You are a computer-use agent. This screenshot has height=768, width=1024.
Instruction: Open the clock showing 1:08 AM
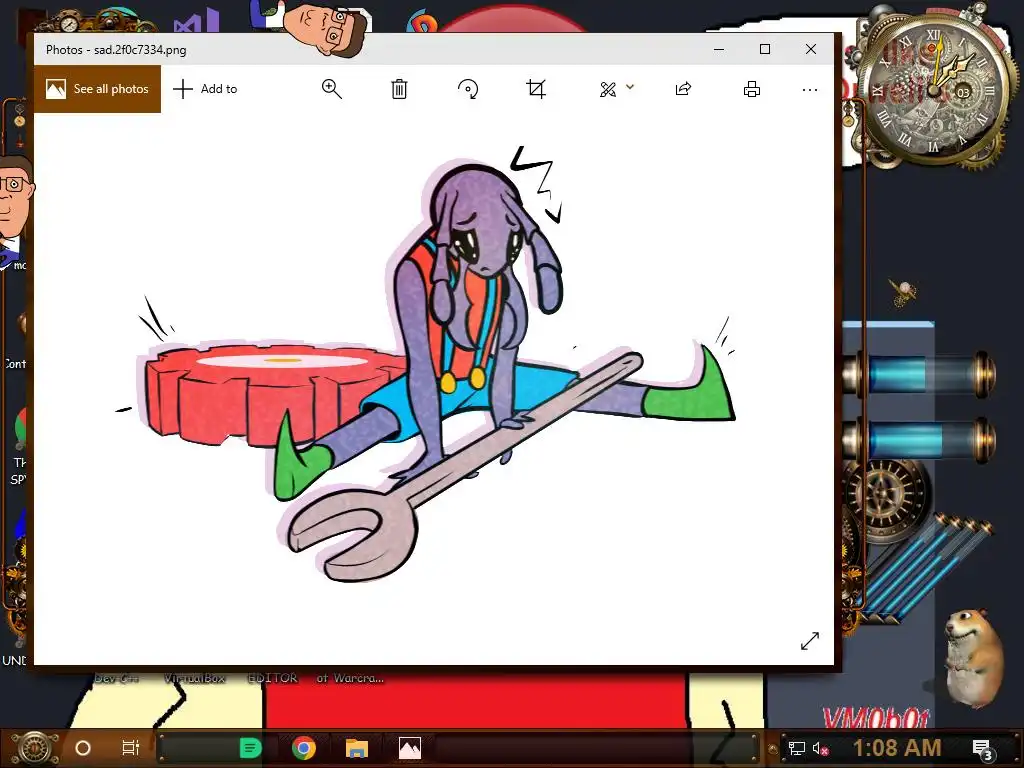(x=897, y=747)
